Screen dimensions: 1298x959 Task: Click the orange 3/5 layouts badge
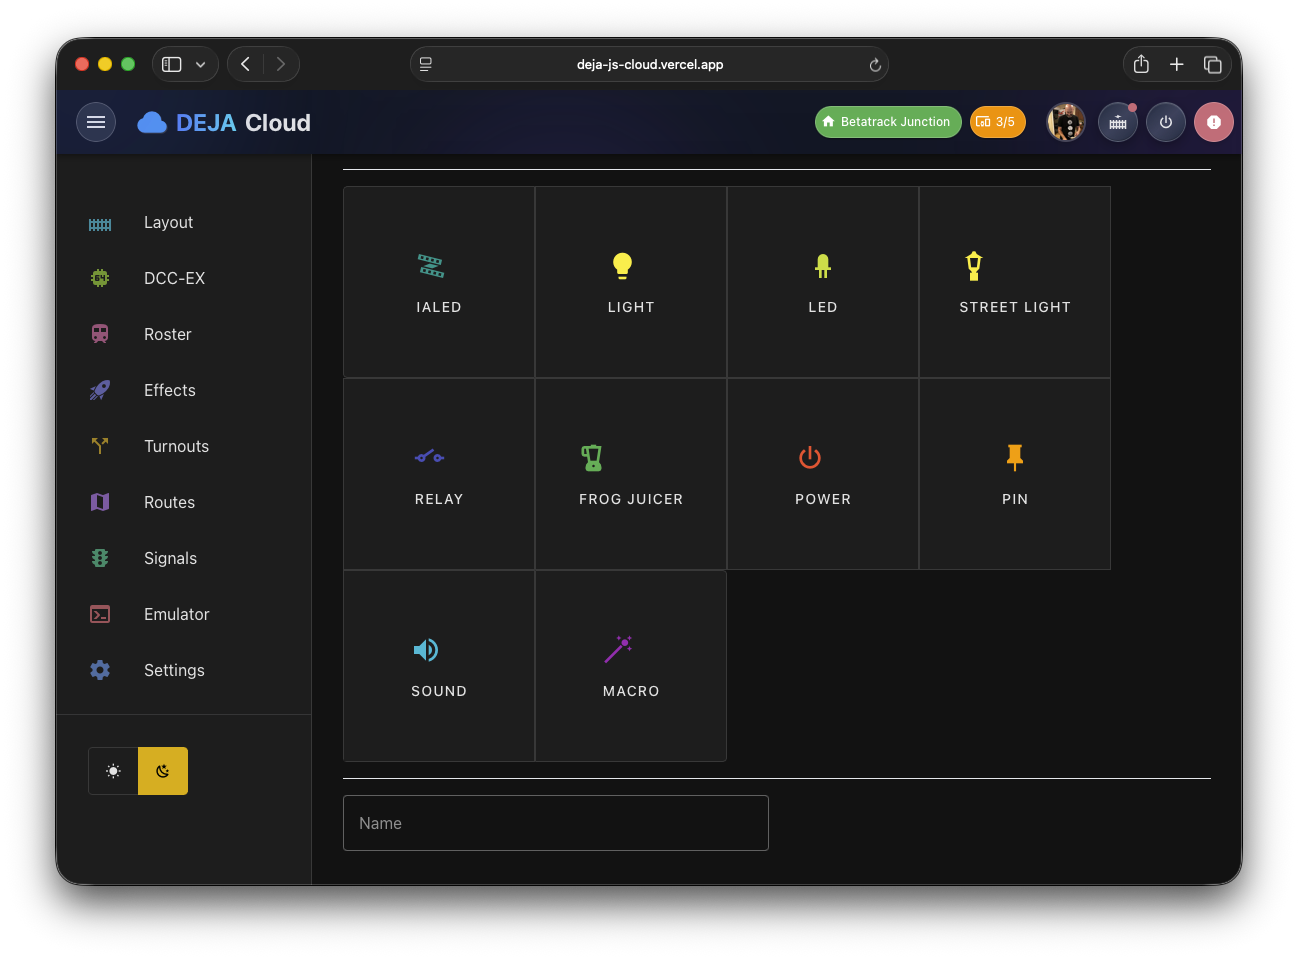click(x=997, y=121)
